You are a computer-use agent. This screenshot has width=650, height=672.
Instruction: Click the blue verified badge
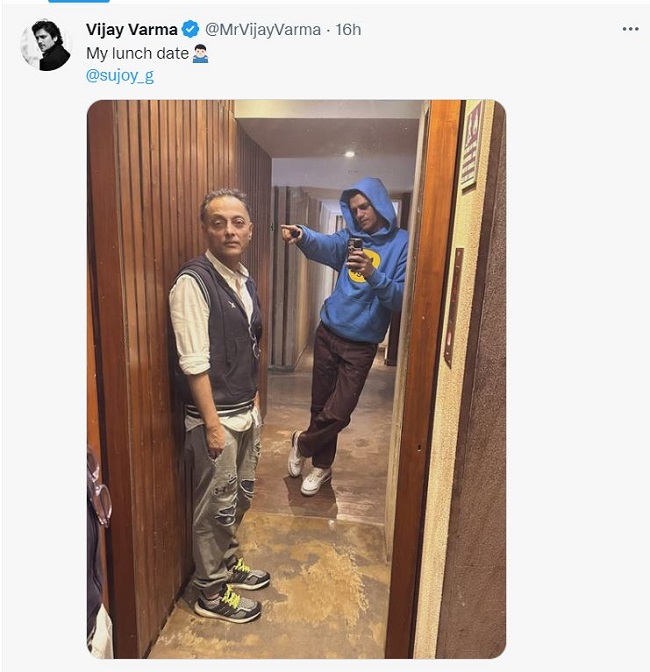coord(191,30)
